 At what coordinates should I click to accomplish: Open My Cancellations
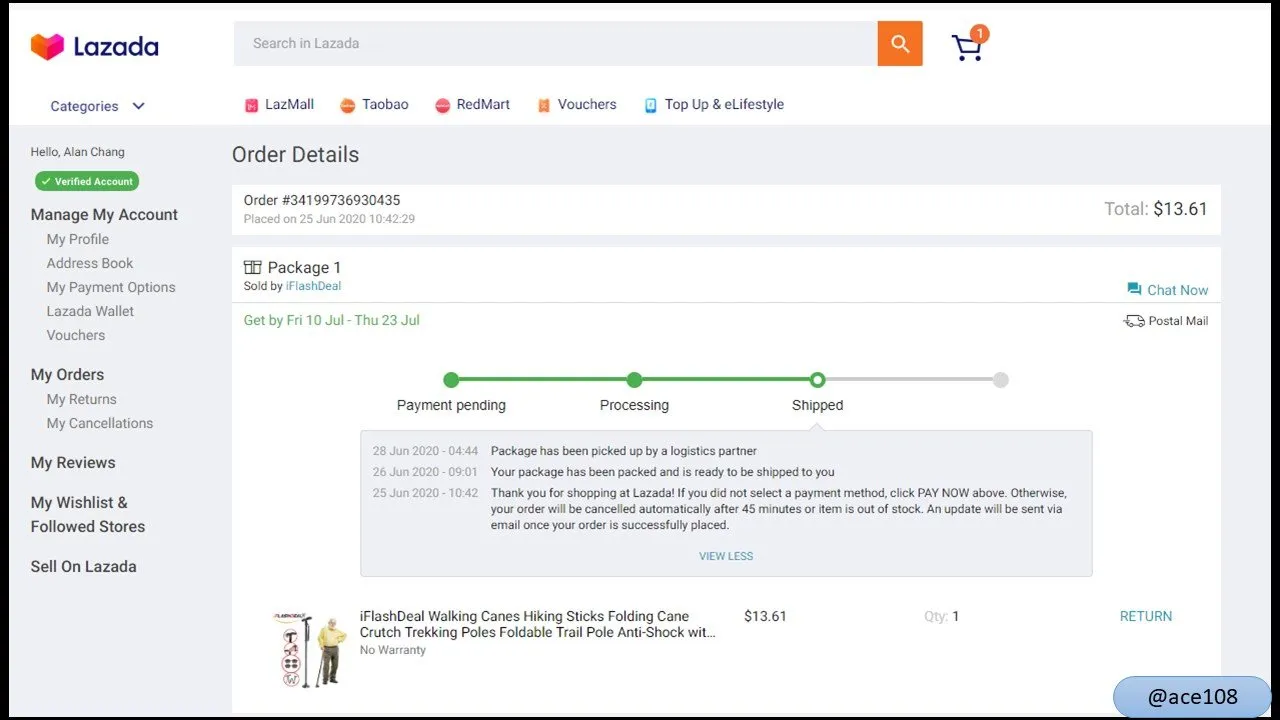100,423
